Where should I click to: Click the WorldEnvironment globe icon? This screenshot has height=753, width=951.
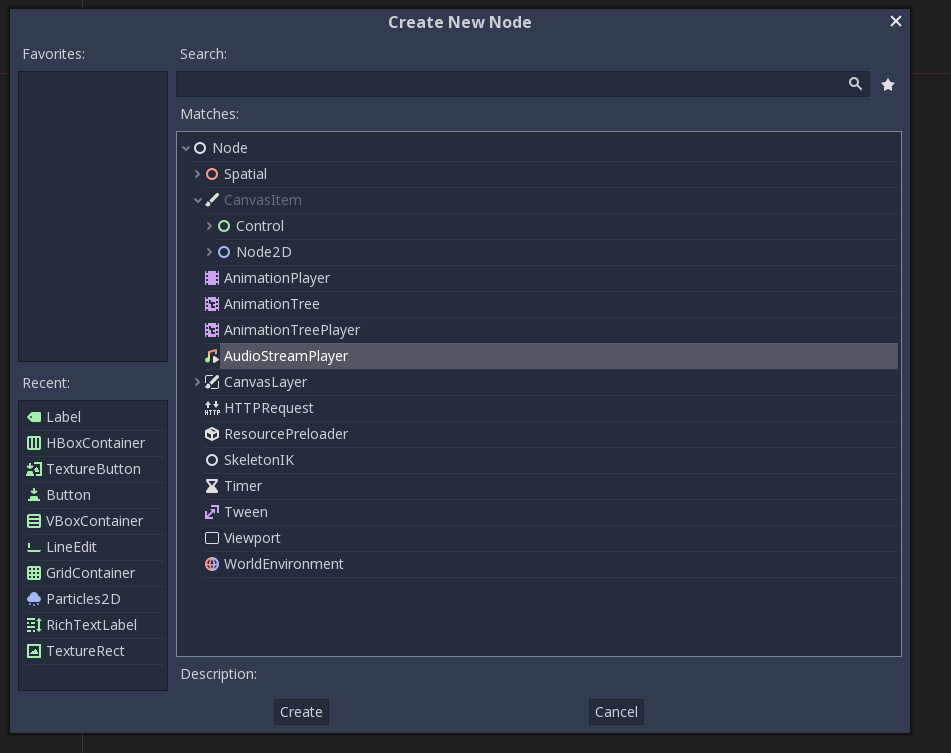pos(211,564)
